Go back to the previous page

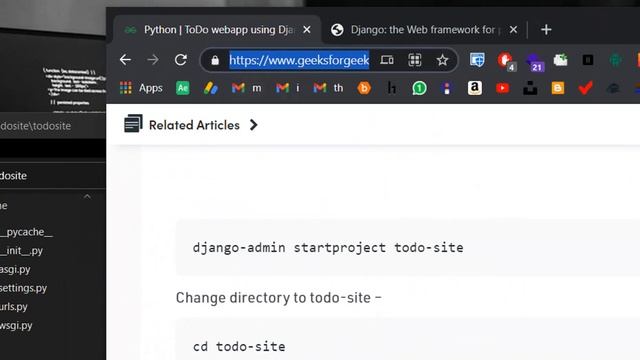pos(125,60)
